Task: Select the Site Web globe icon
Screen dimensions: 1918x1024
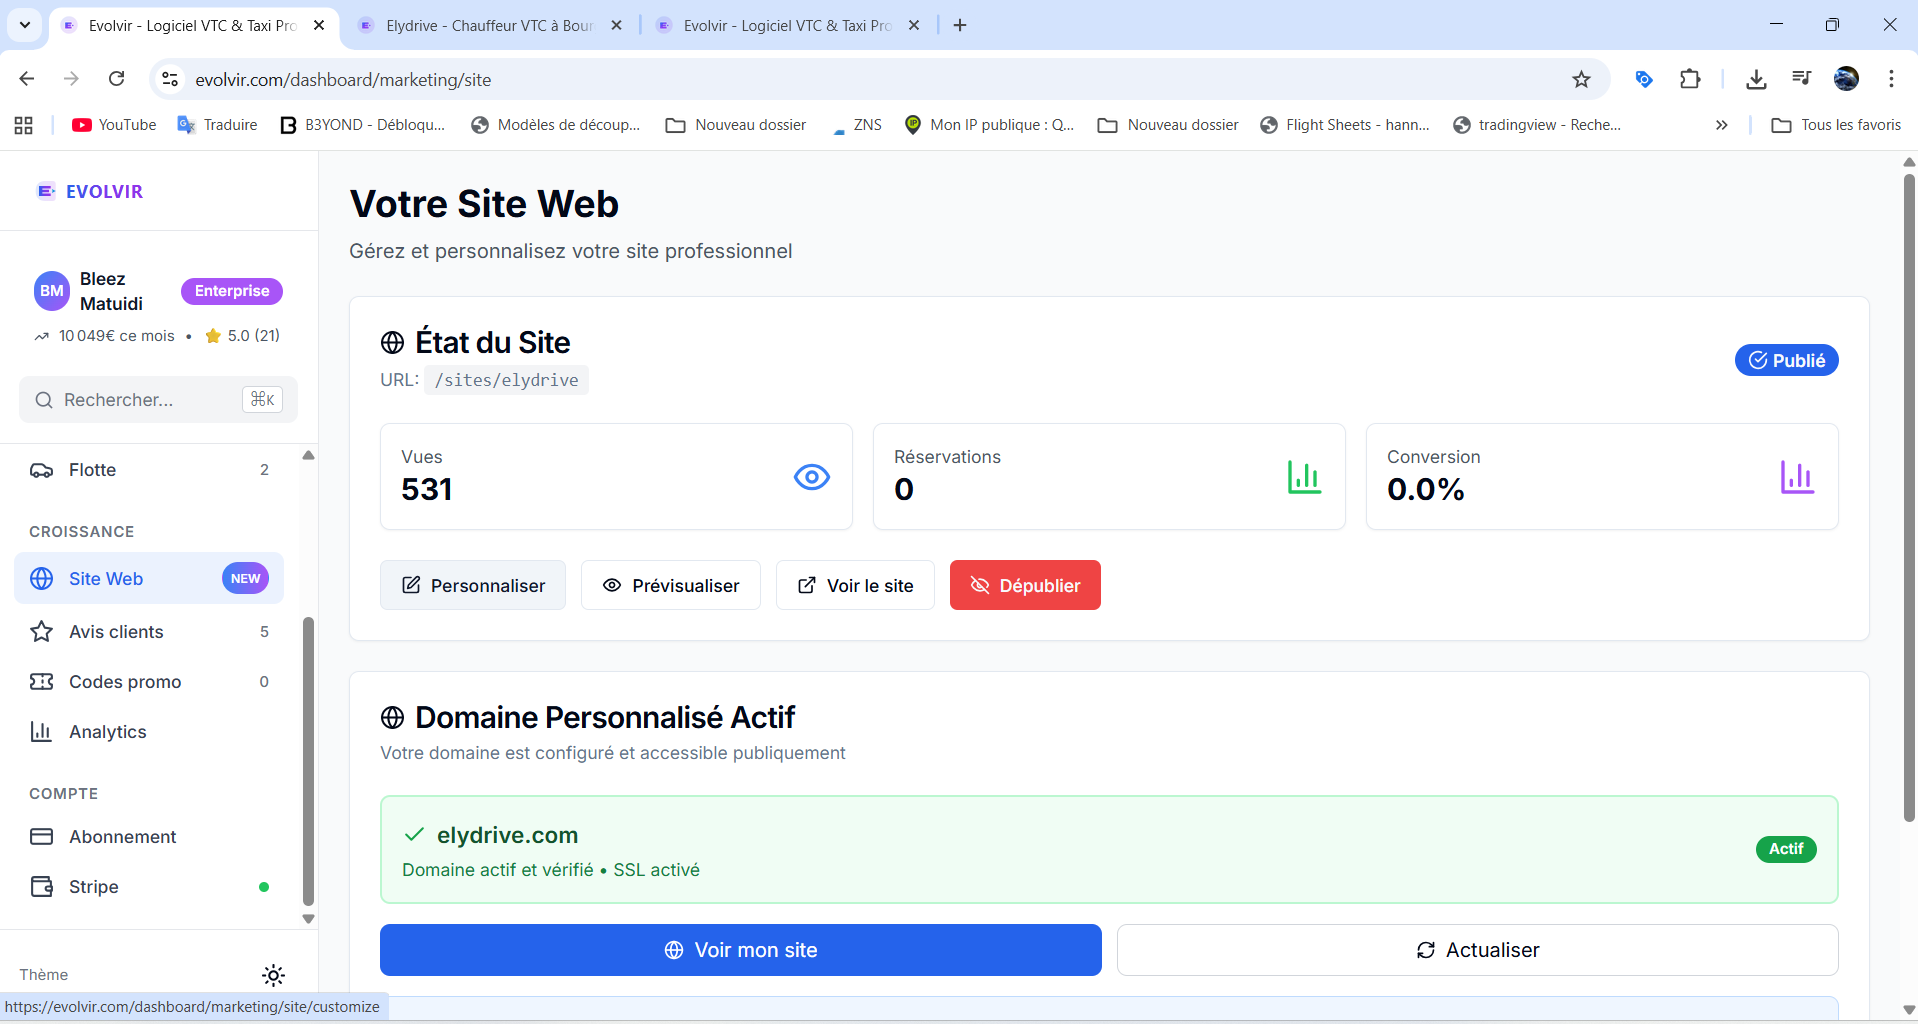Action: pos(41,578)
